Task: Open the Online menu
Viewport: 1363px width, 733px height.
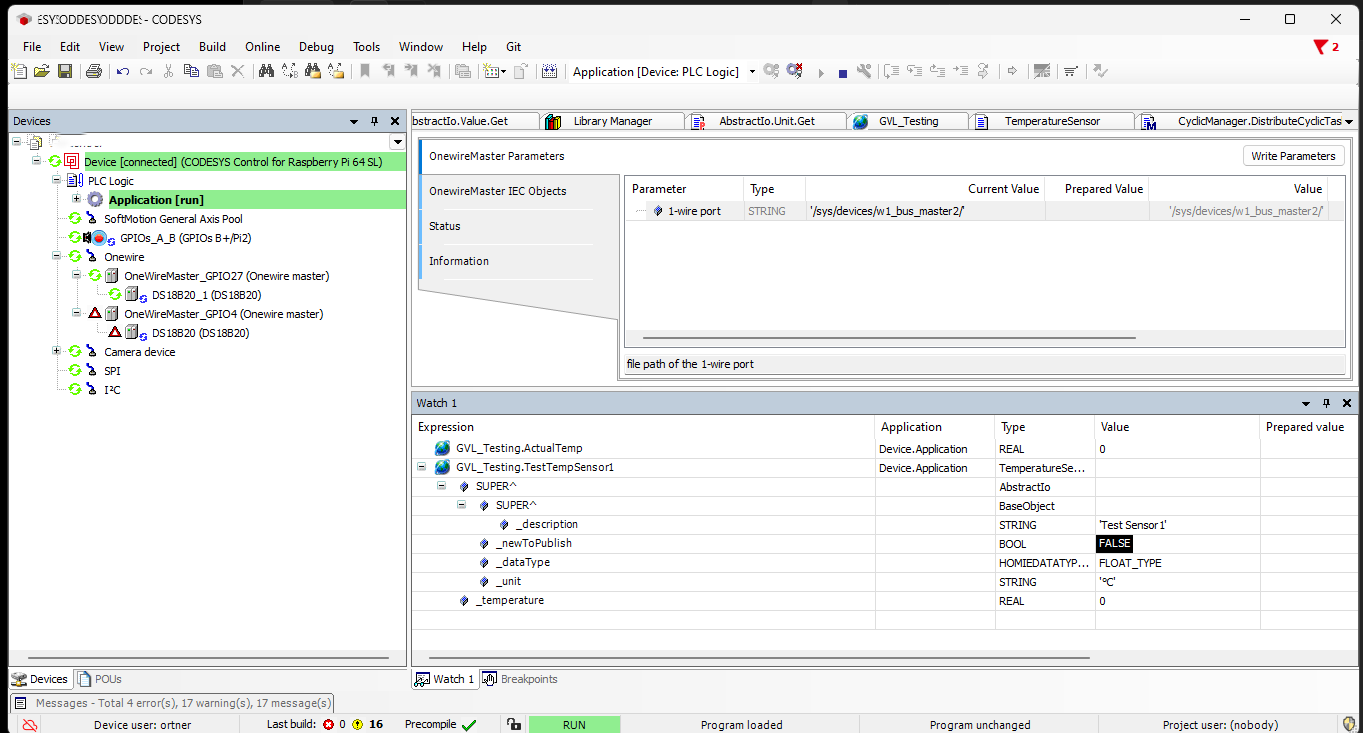Action: (263, 47)
